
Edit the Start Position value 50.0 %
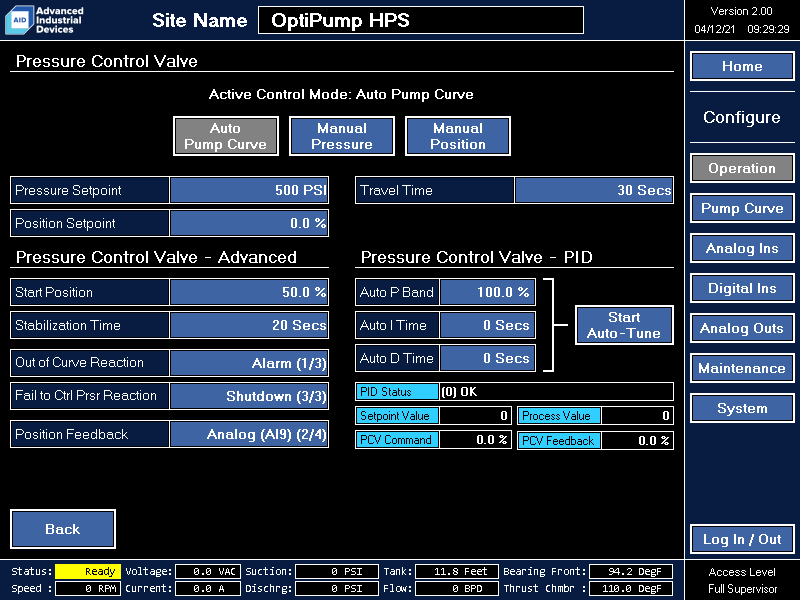(249, 292)
